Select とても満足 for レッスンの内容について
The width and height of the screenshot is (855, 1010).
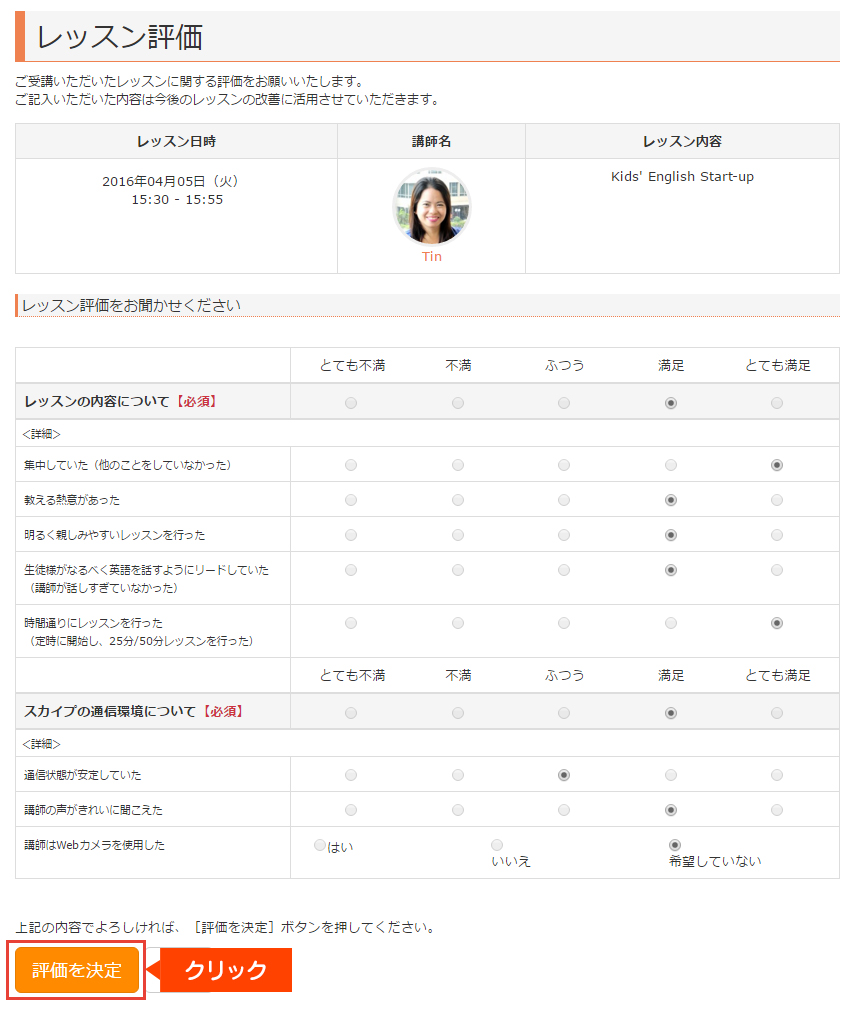777,403
